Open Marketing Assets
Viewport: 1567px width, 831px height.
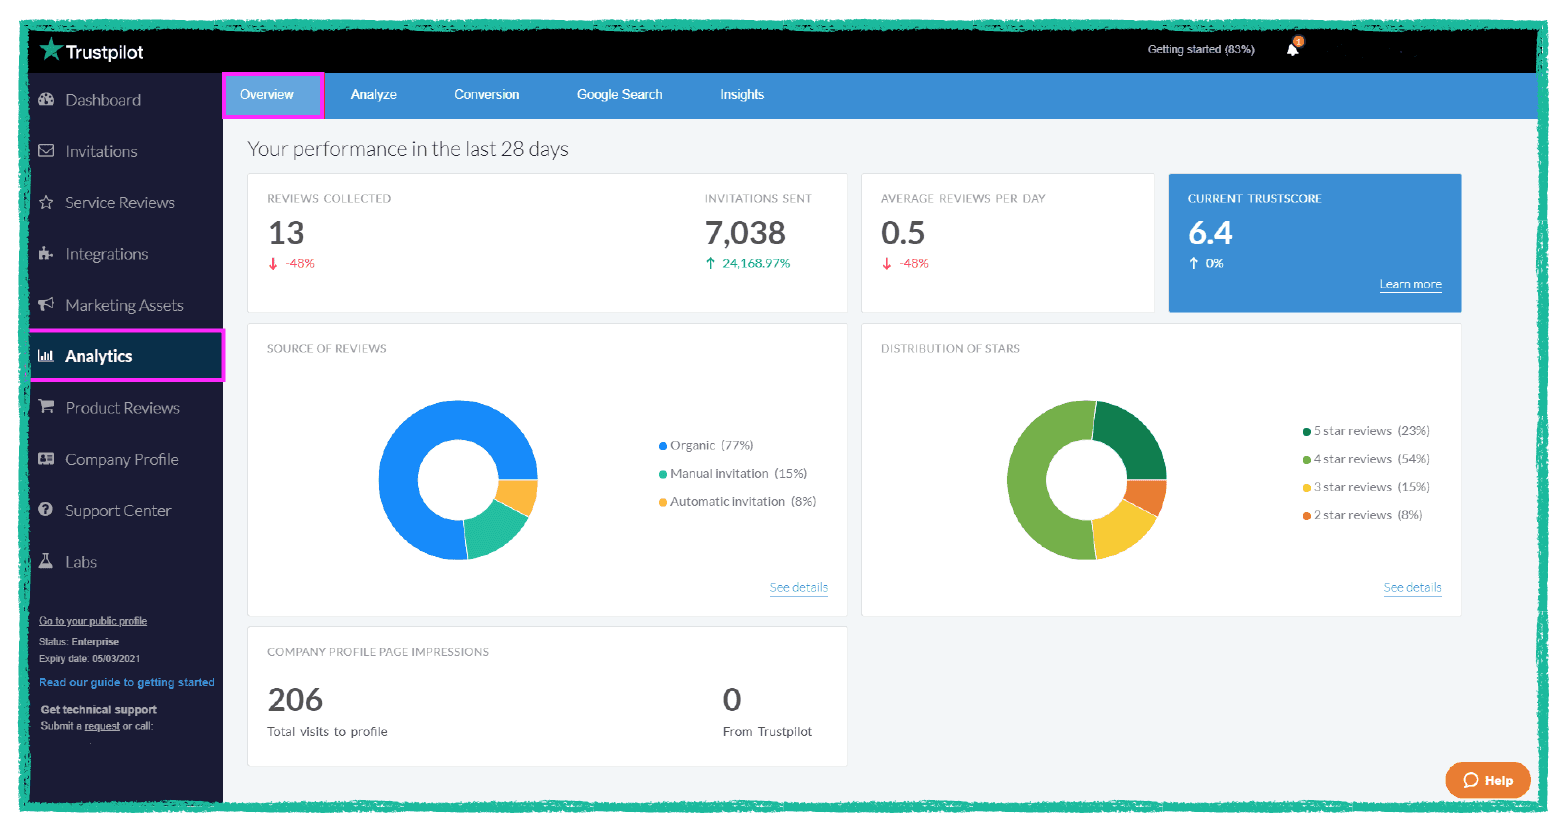tap(124, 305)
